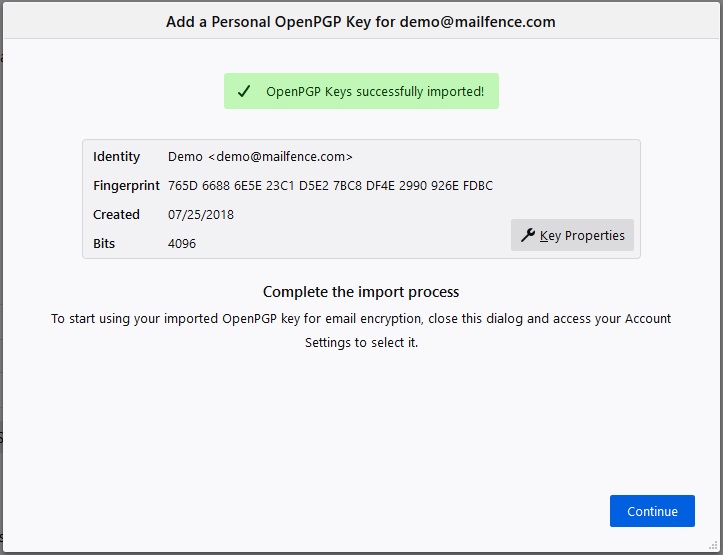
Task: Click the dialog resize grip corner
Action: (714, 546)
